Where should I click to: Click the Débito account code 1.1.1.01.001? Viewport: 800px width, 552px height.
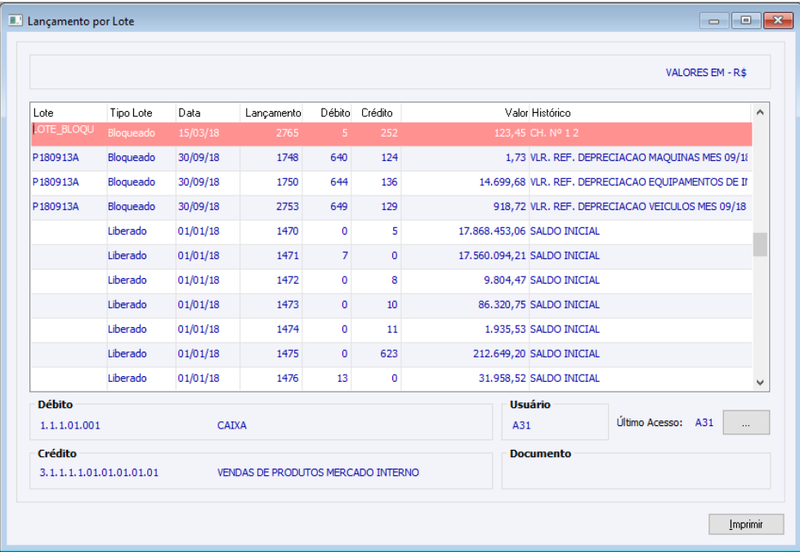[70, 425]
